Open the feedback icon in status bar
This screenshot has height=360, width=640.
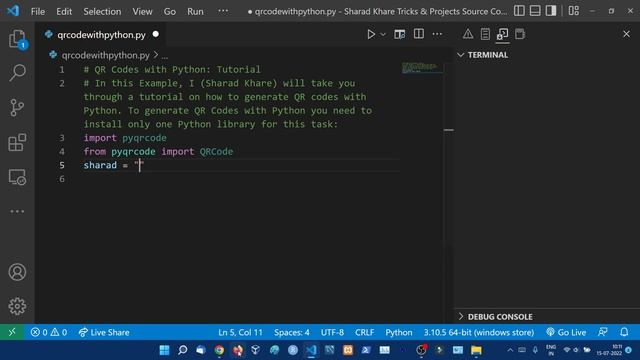[603, 332]
